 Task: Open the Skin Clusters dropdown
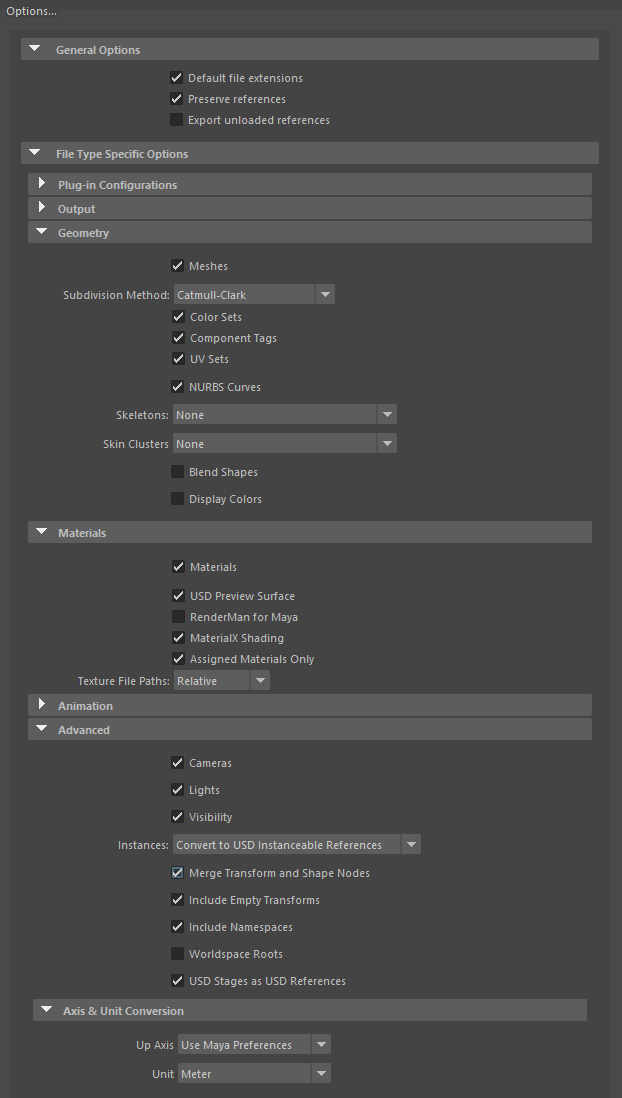pos(387,442)
